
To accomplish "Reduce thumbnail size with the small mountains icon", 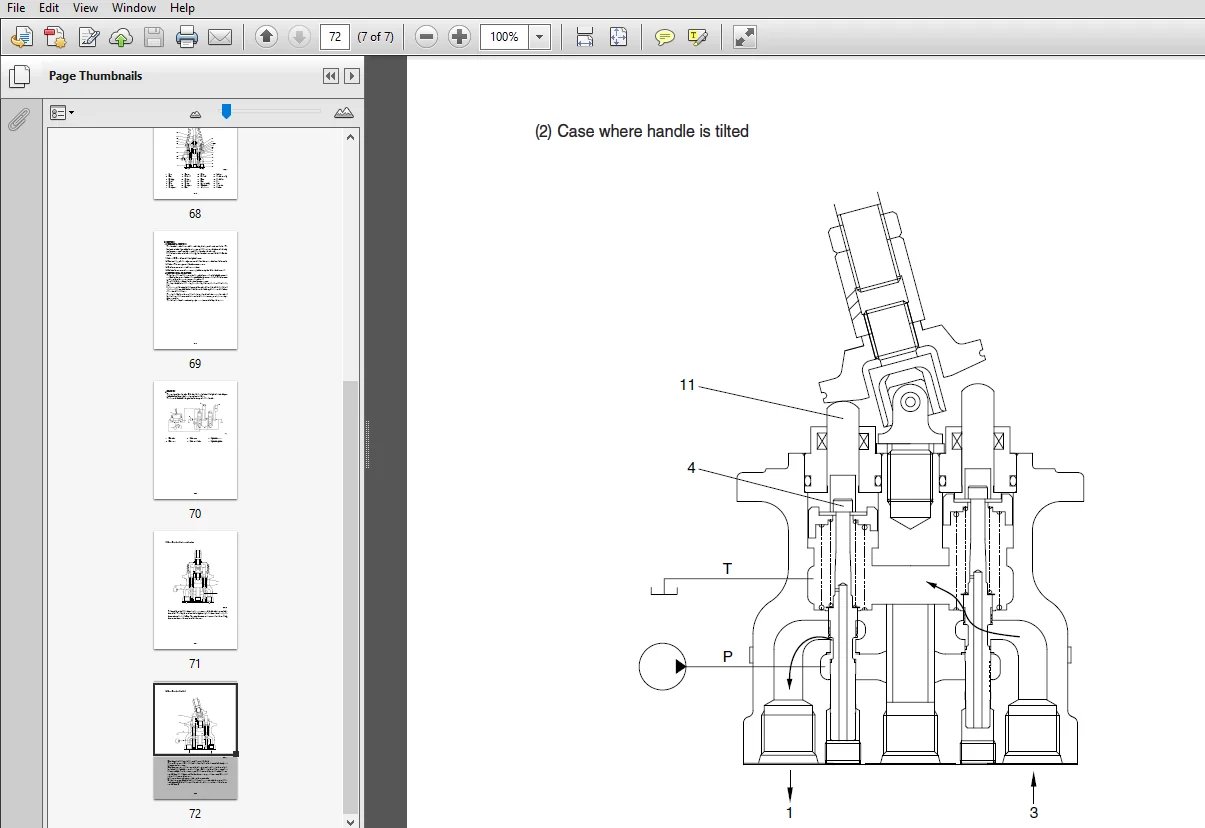I will (x=196, y=114).
